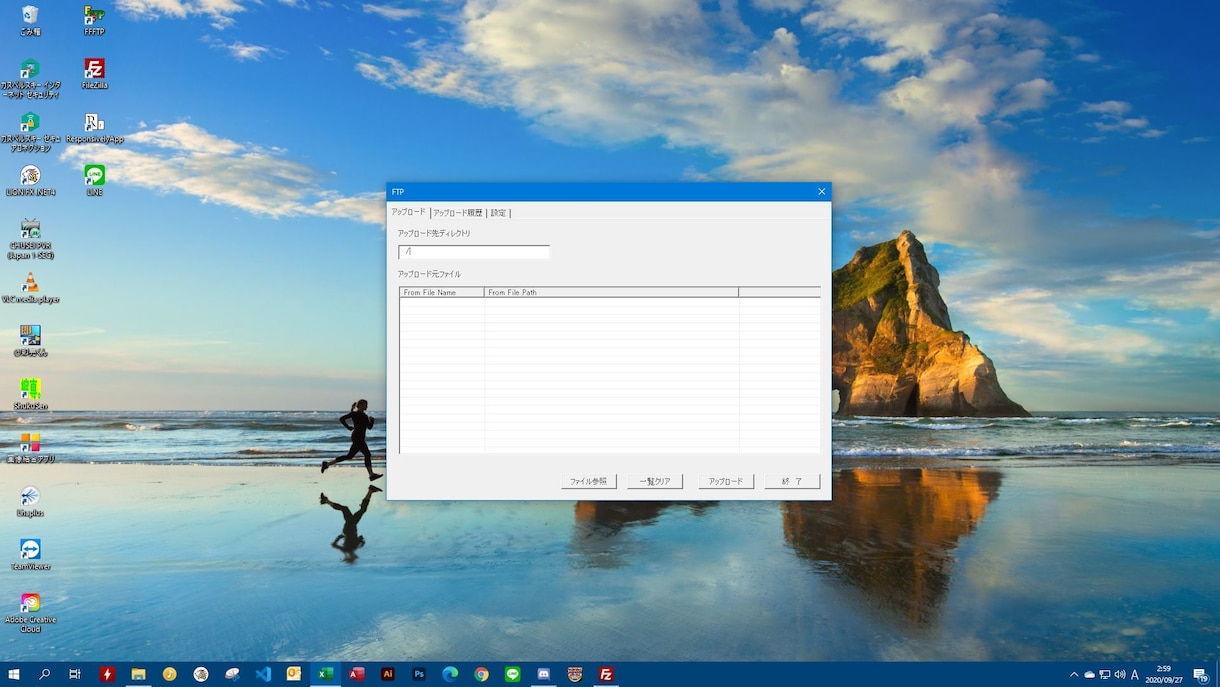Select the アップロード tab in the FTP dialog
Screen dimensions: 1220x687
click(x=408, y=212)
